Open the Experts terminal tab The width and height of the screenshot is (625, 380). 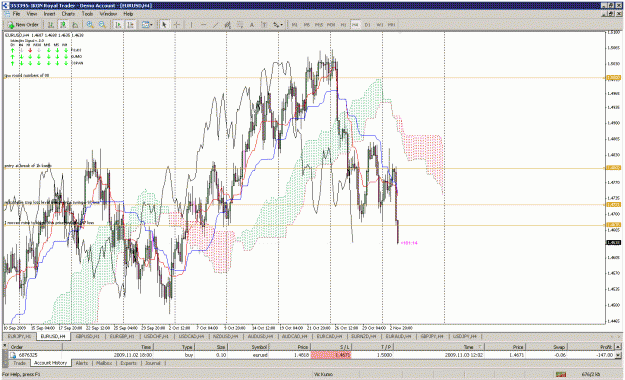point(129,363)
